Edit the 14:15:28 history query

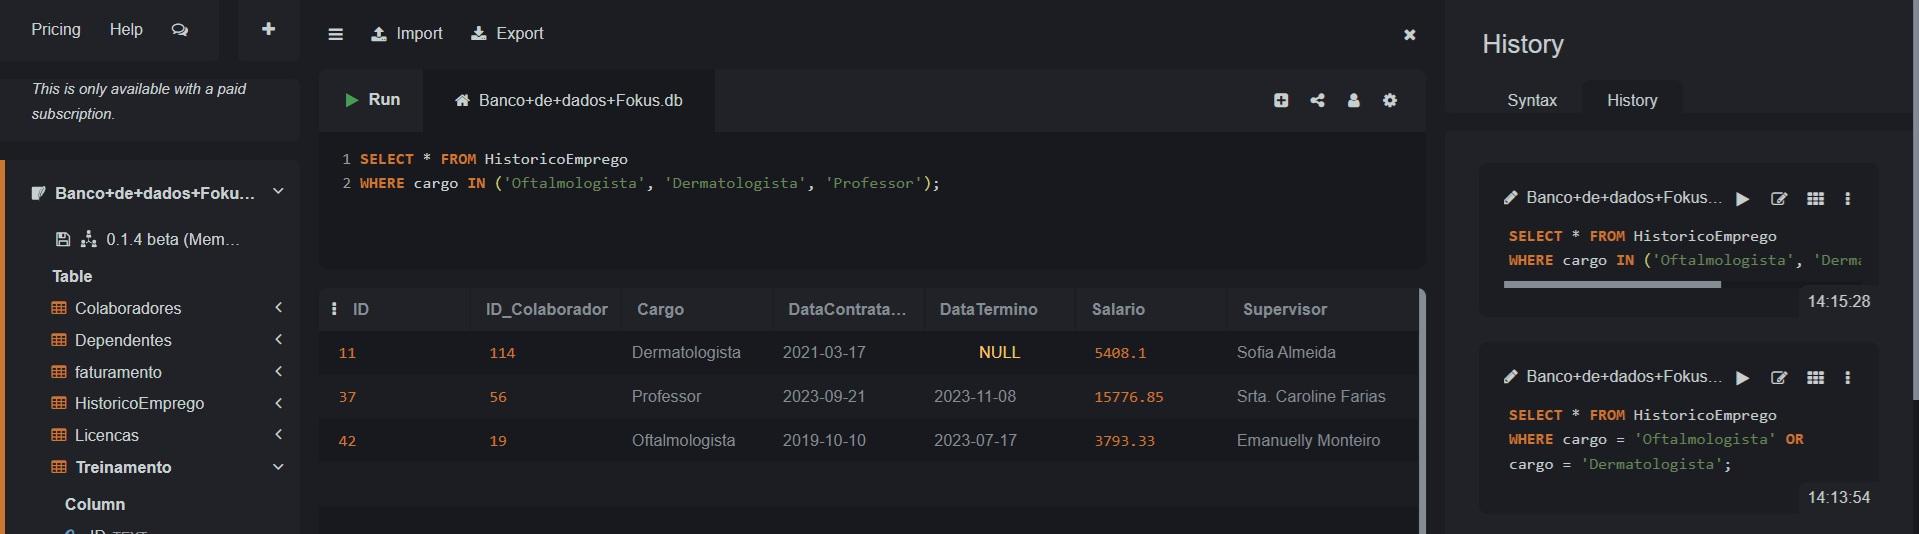pos(1779,199)
